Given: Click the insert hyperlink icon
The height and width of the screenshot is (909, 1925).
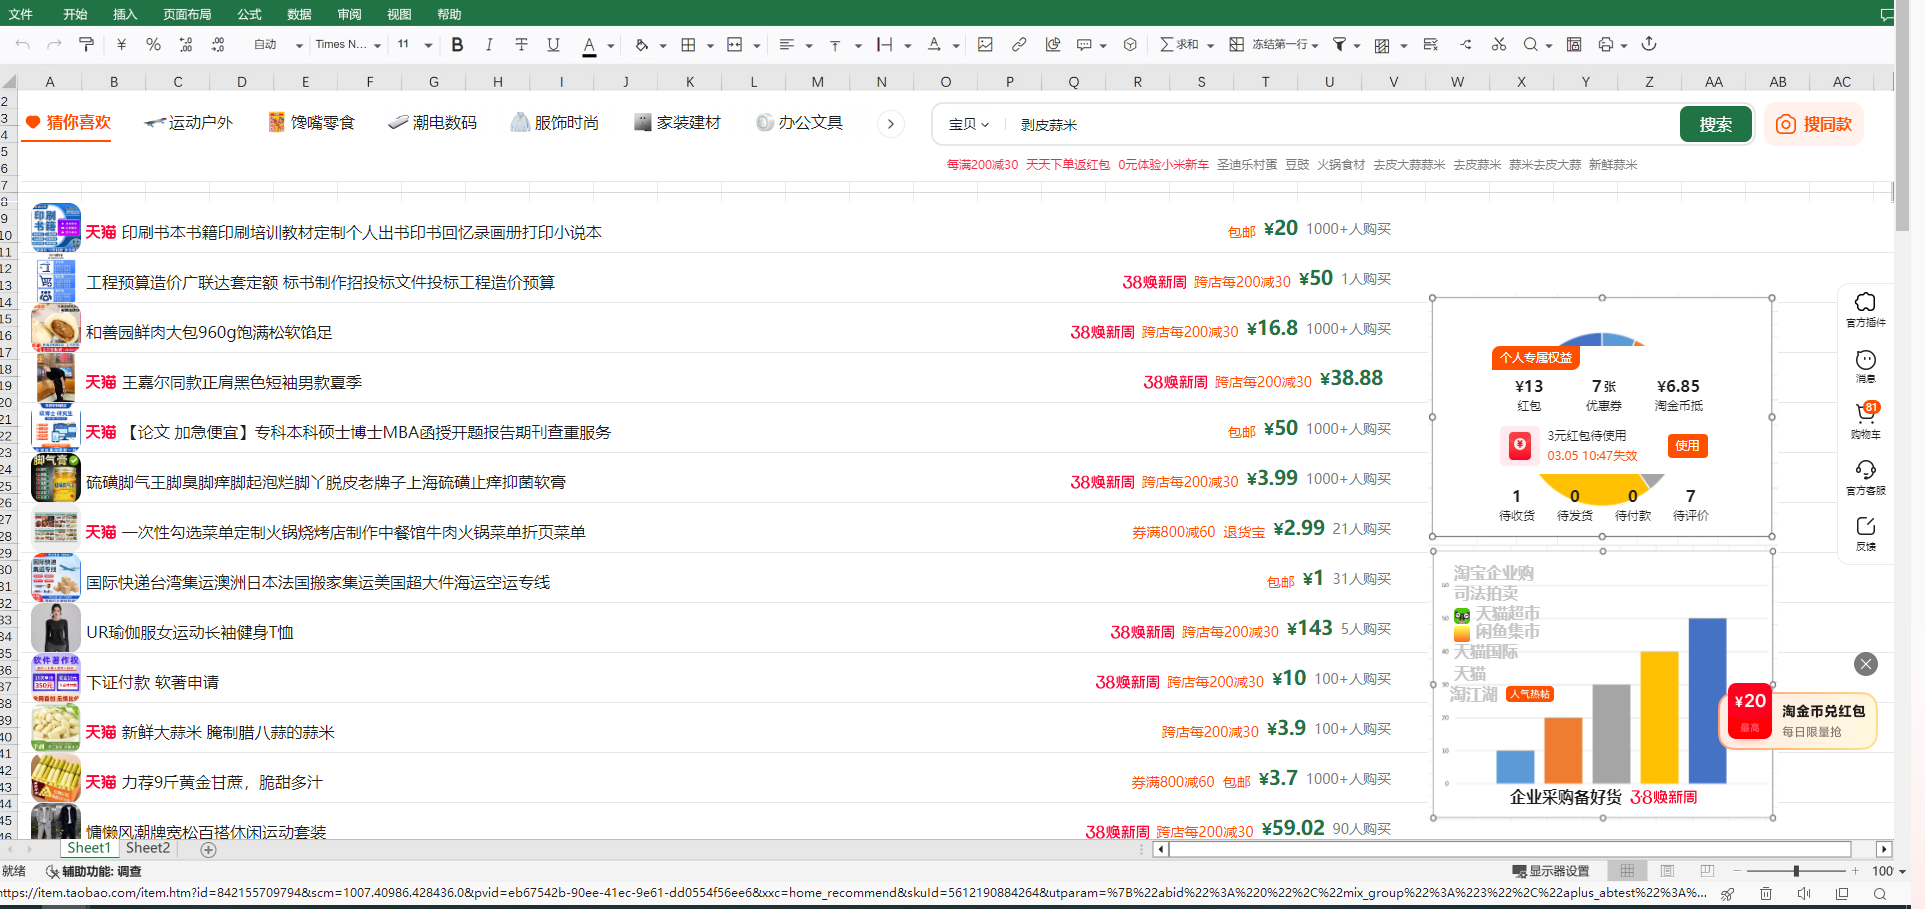Looking at the screenshot, I should tap(1019, 44).
